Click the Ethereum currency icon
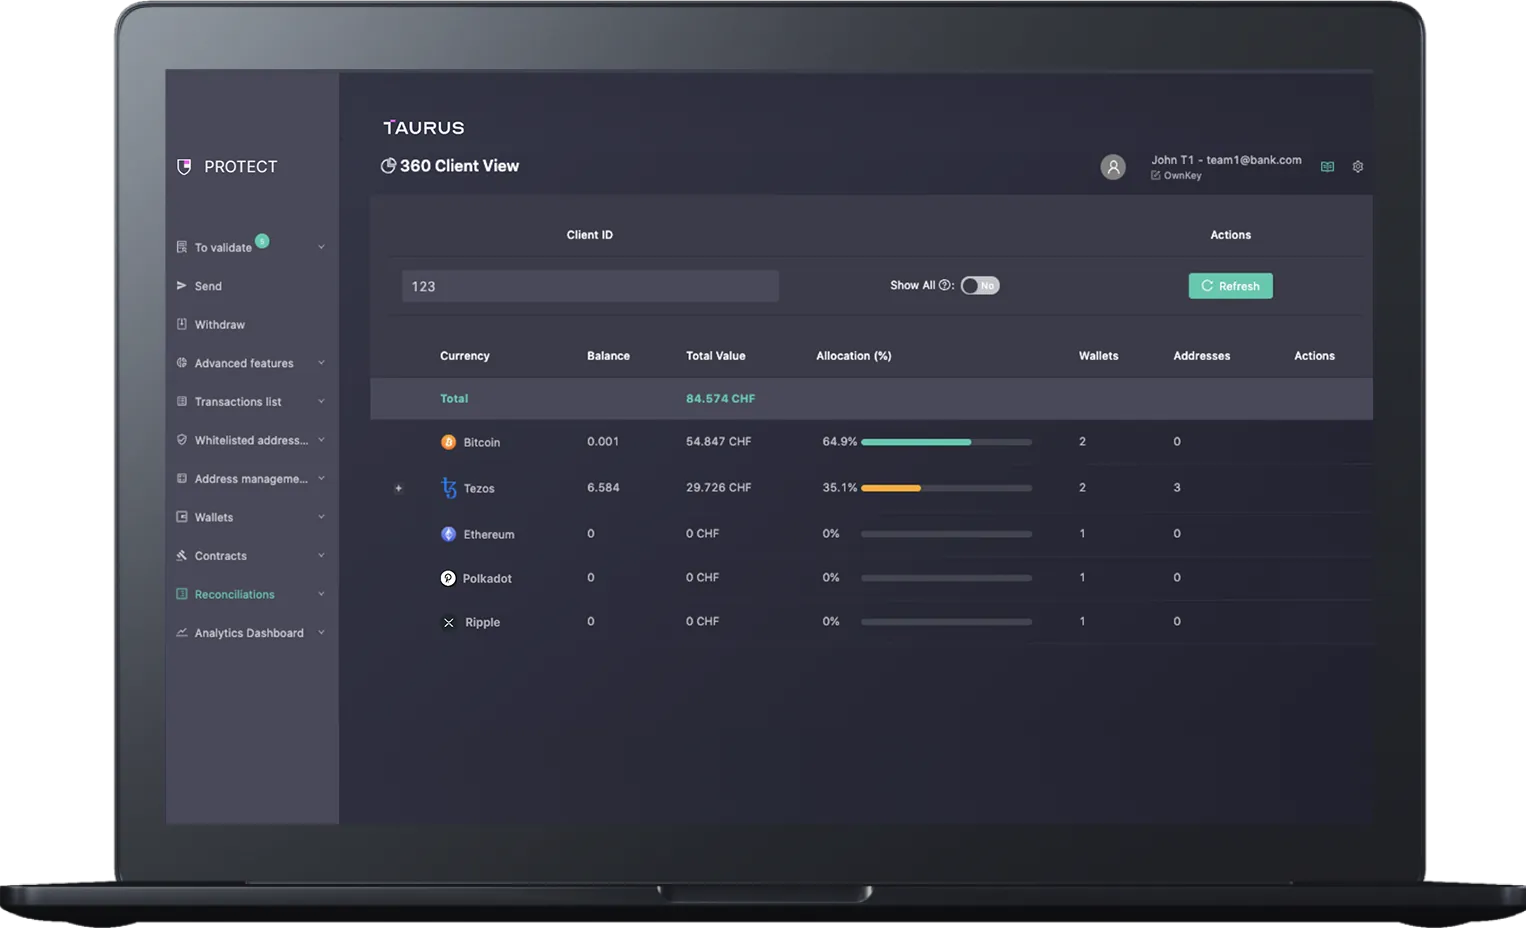The image size is (1526, 928). (x=448, y=534)
